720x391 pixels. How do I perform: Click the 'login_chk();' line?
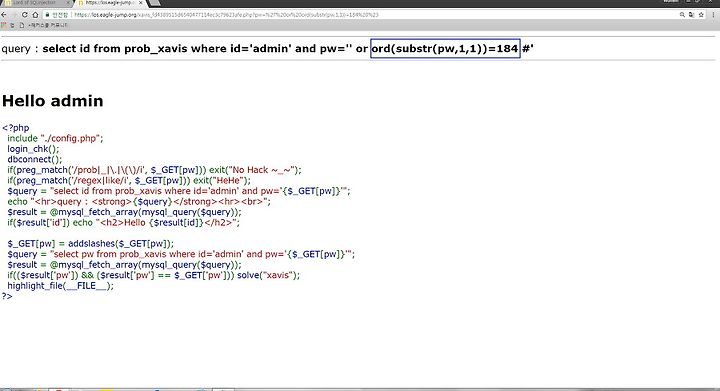33,149
